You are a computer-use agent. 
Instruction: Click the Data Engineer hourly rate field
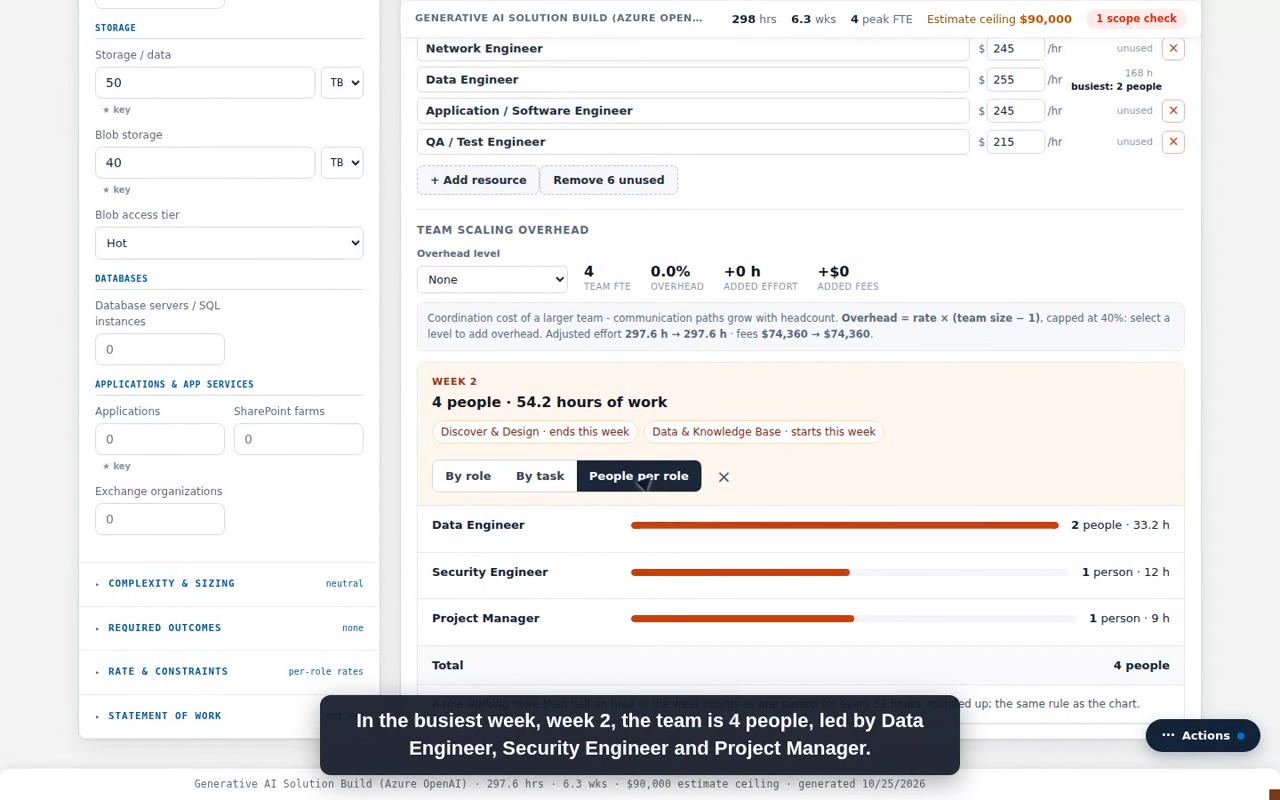(x=1016, y=80)
